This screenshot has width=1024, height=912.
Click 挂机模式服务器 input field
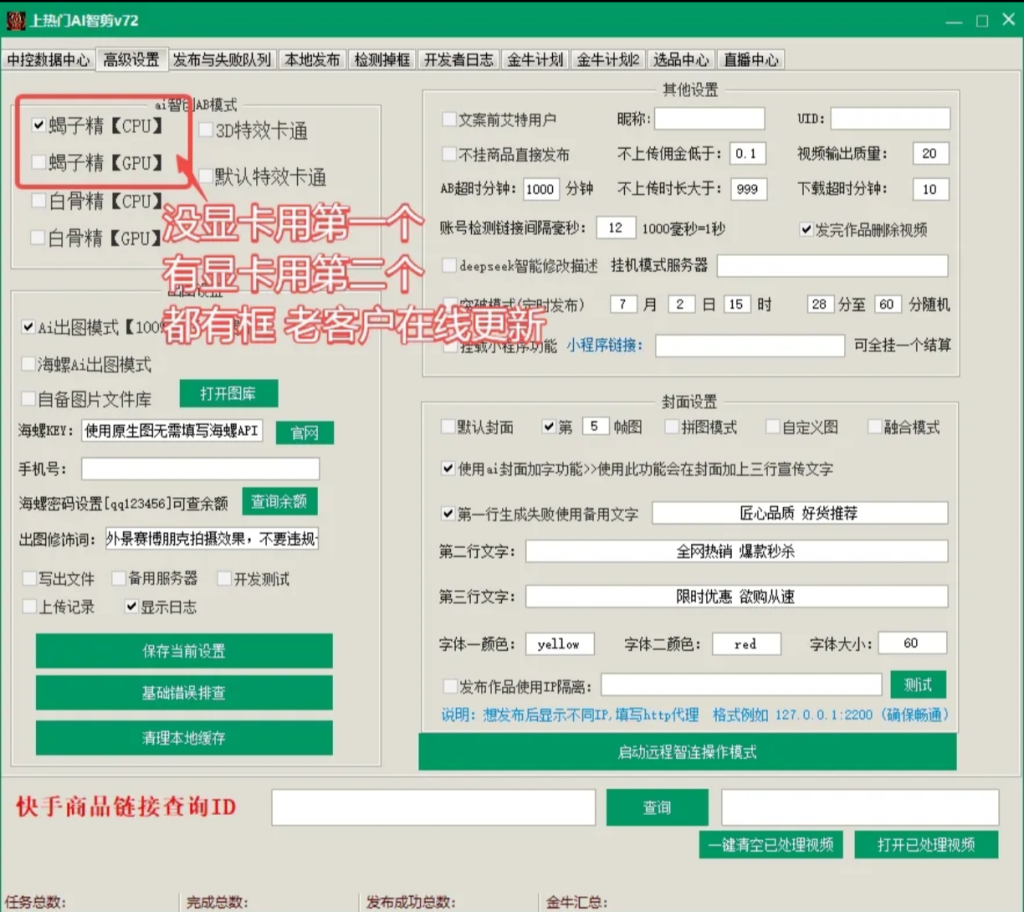tap(833, 265)
